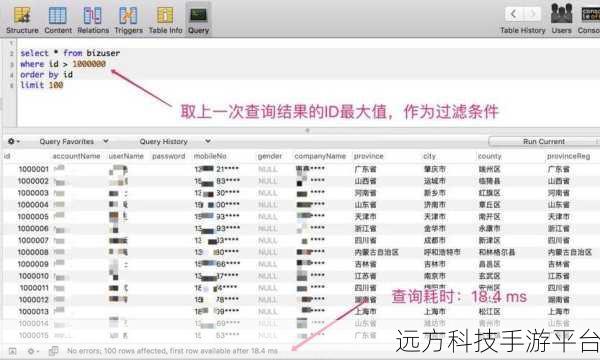
Task: Click the 'limit 100' query line
Action: (x=42, y=85)
